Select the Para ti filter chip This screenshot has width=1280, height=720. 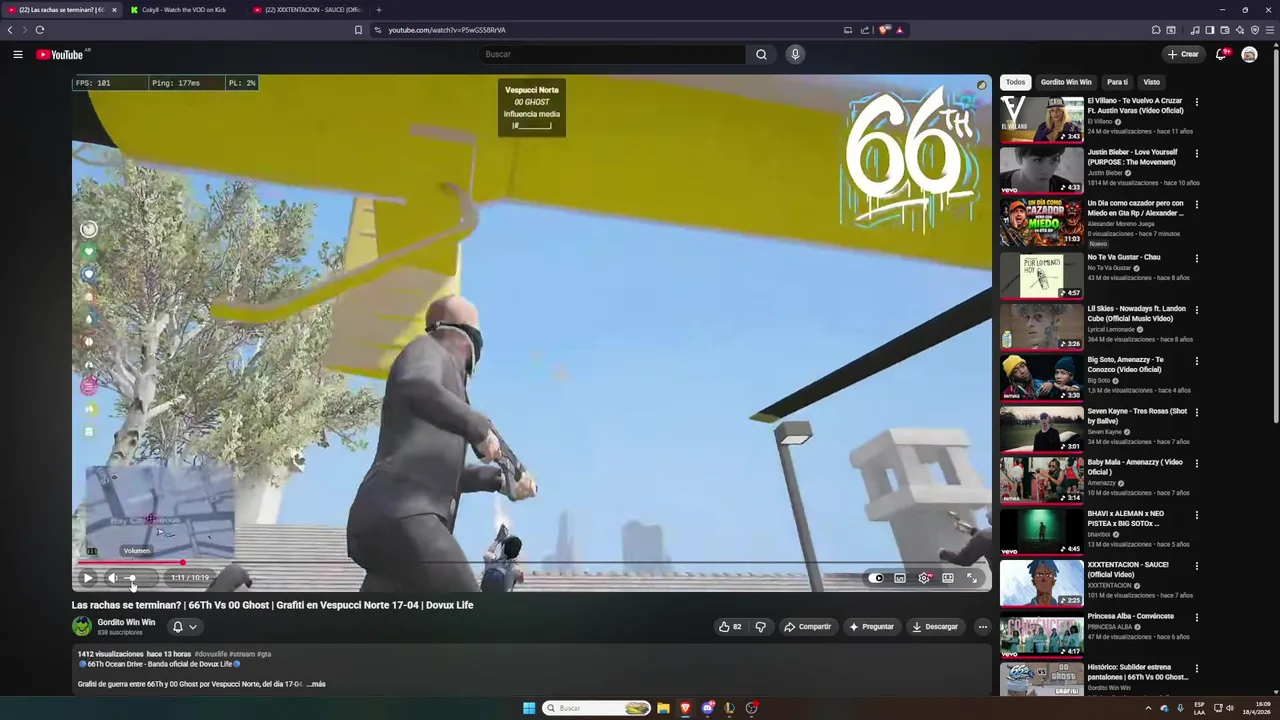(x=1117, y=82)
